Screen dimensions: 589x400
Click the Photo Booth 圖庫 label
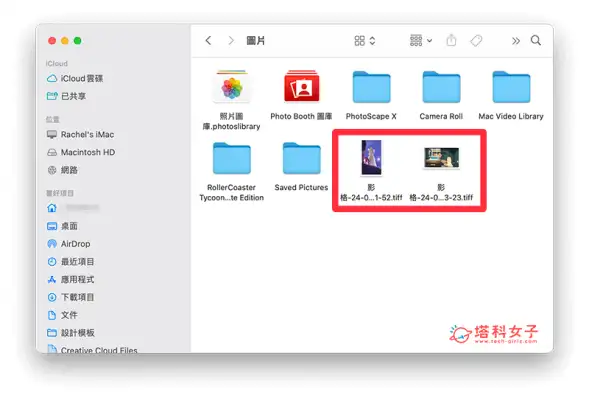(301, 116)
